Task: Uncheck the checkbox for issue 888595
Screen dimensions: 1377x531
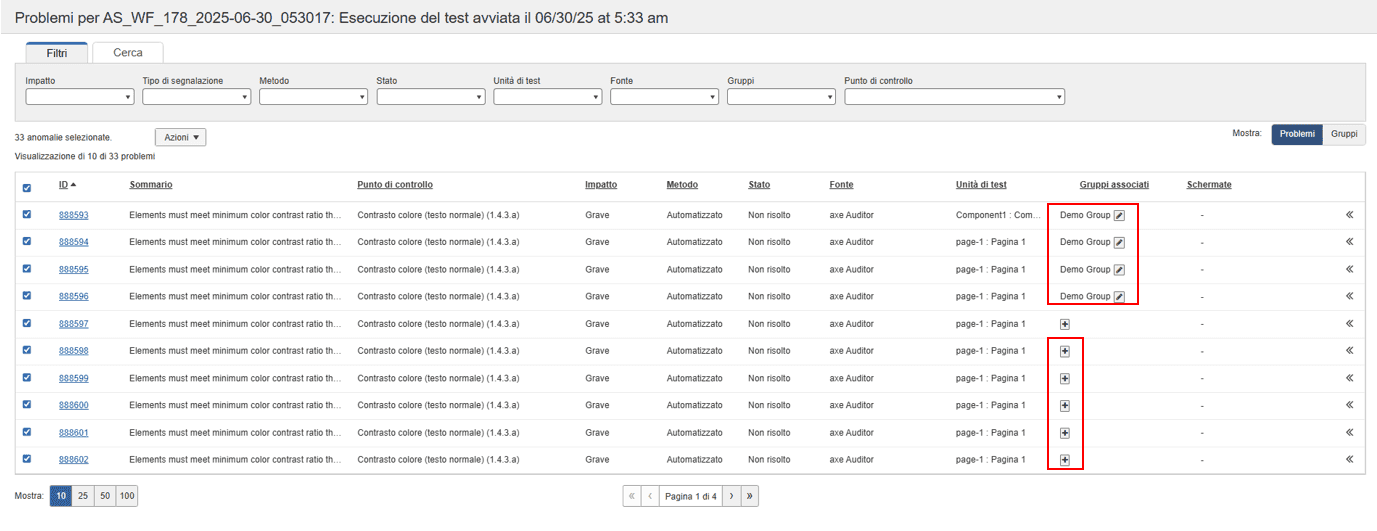Action: pyautogui.click(x=27, y=269)
